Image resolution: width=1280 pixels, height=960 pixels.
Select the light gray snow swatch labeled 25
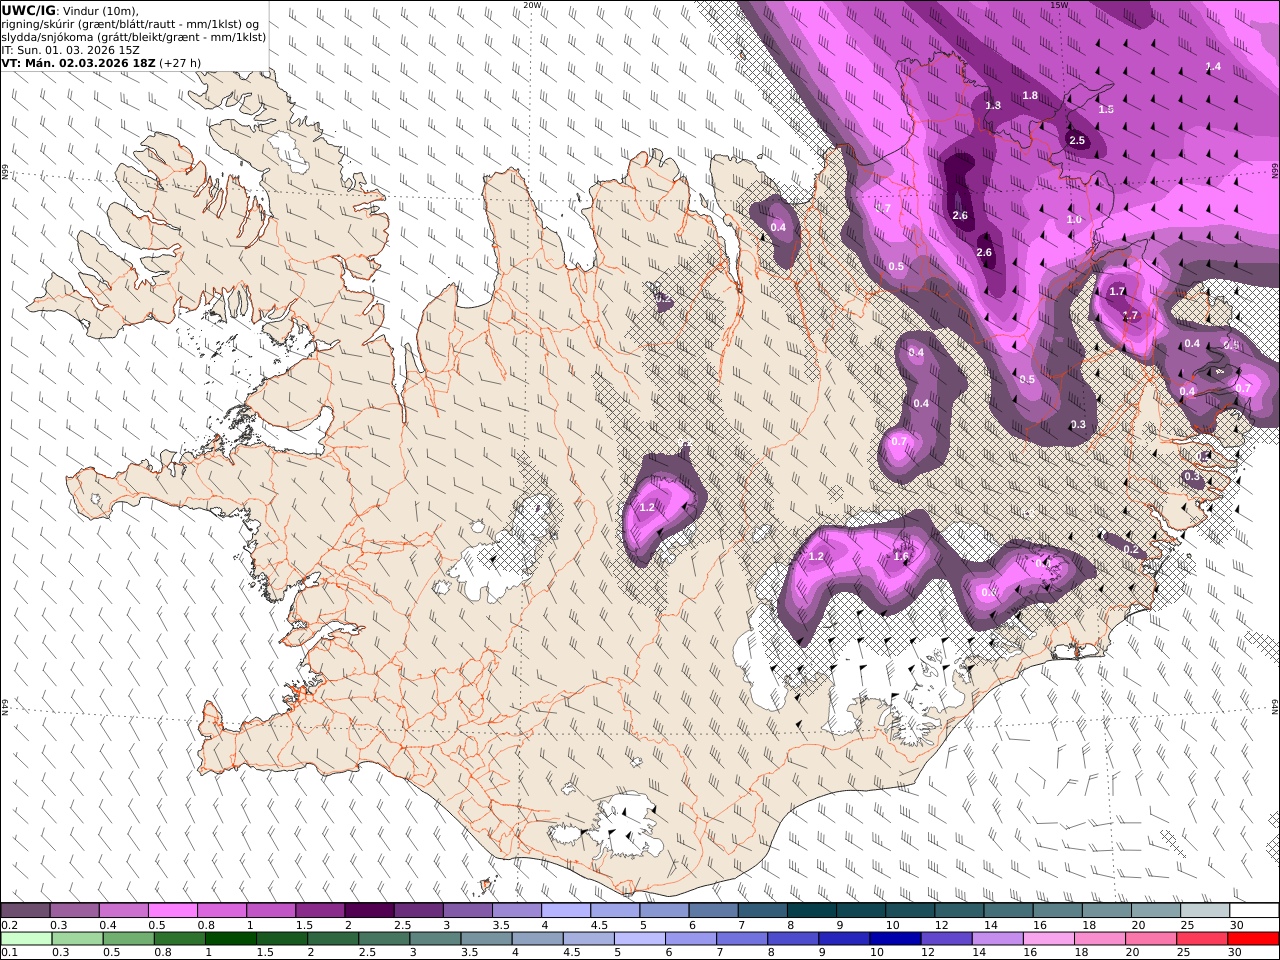[x=1205, y=910]
